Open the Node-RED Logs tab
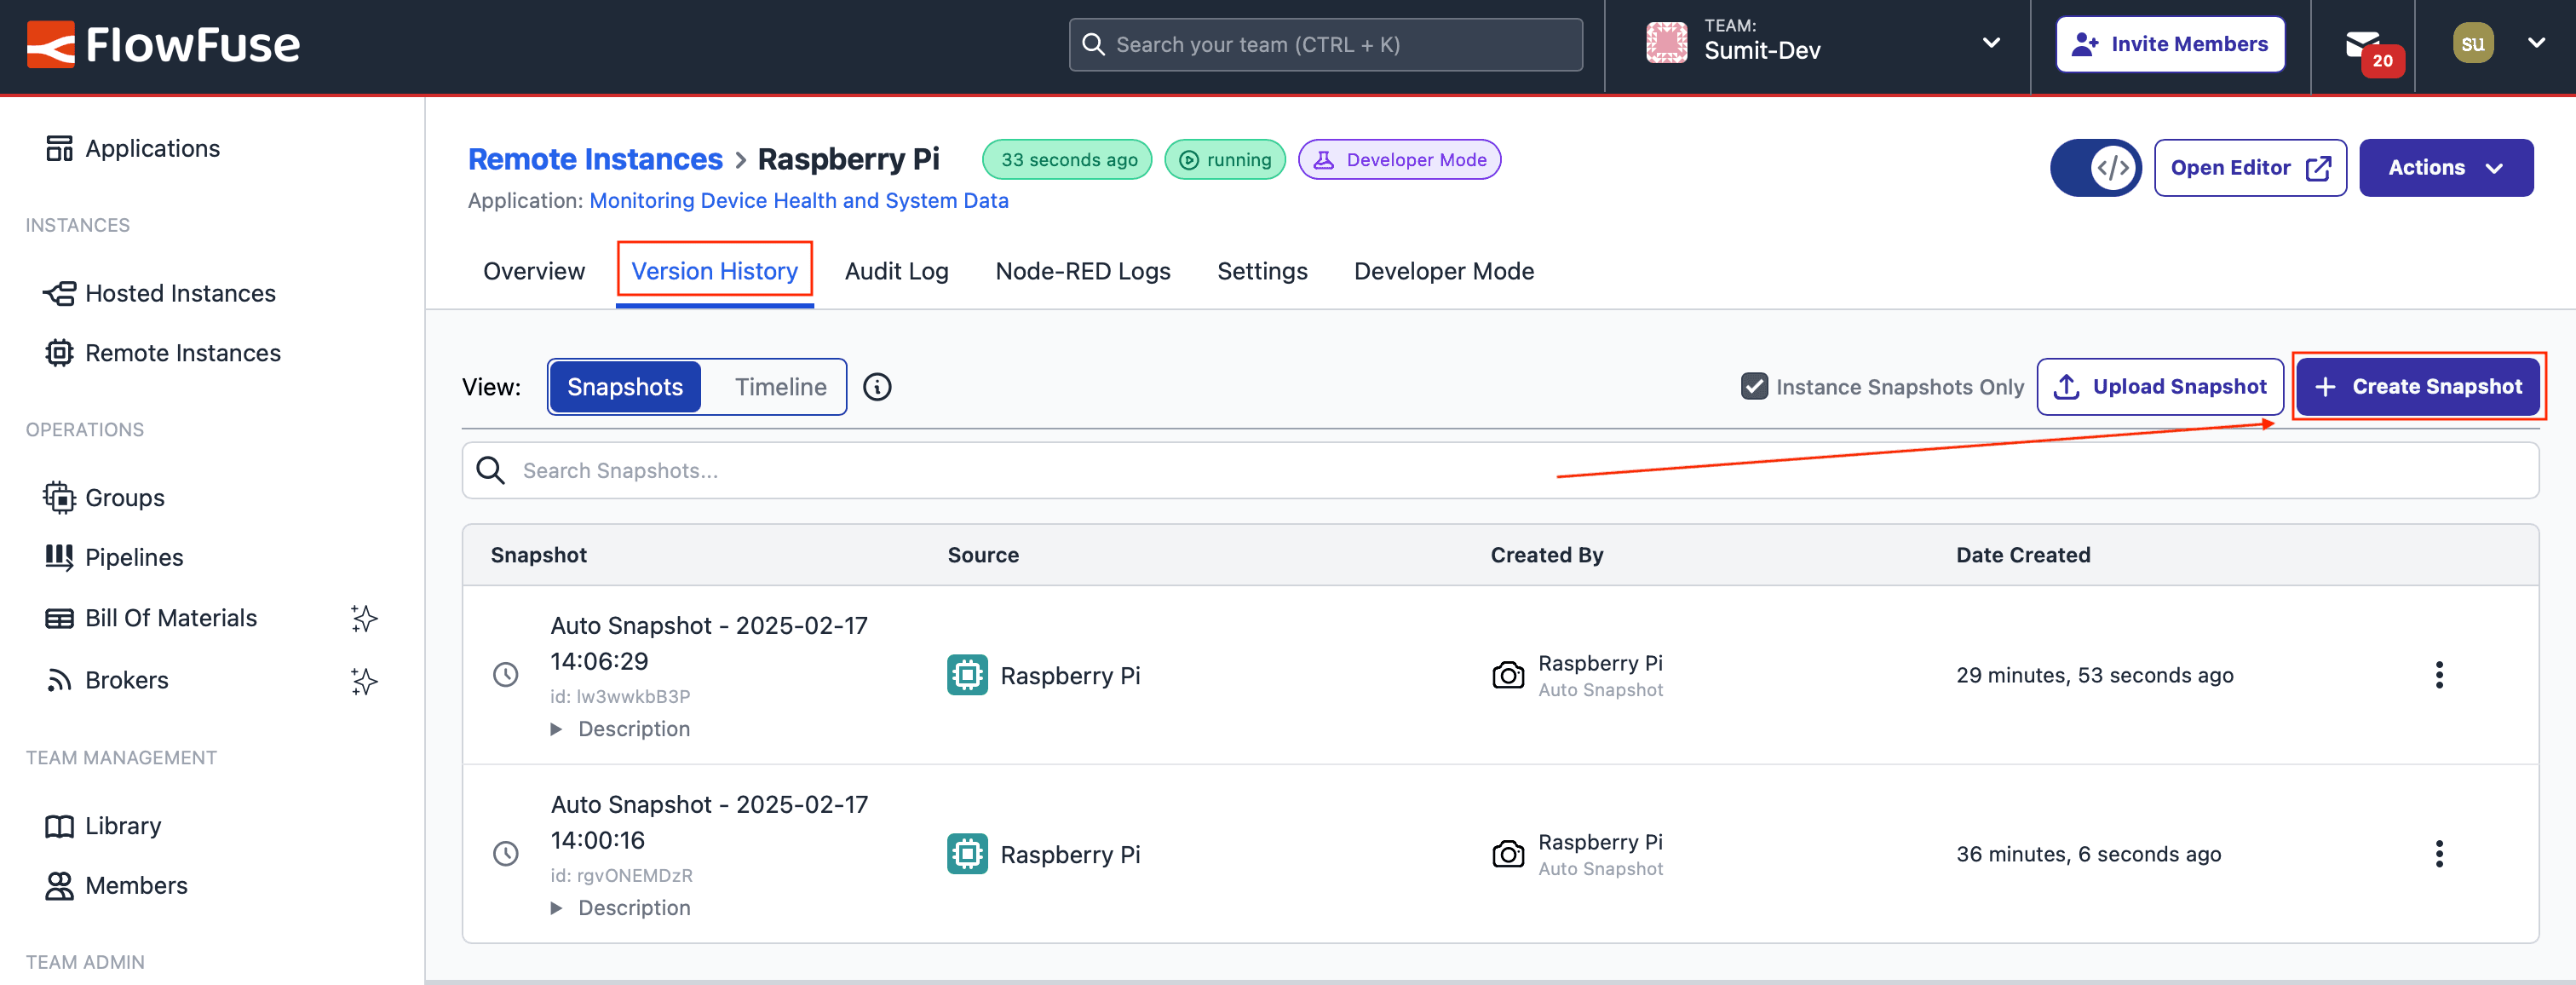Viewport: 2576px width, 985px height. coord(1083,270)
